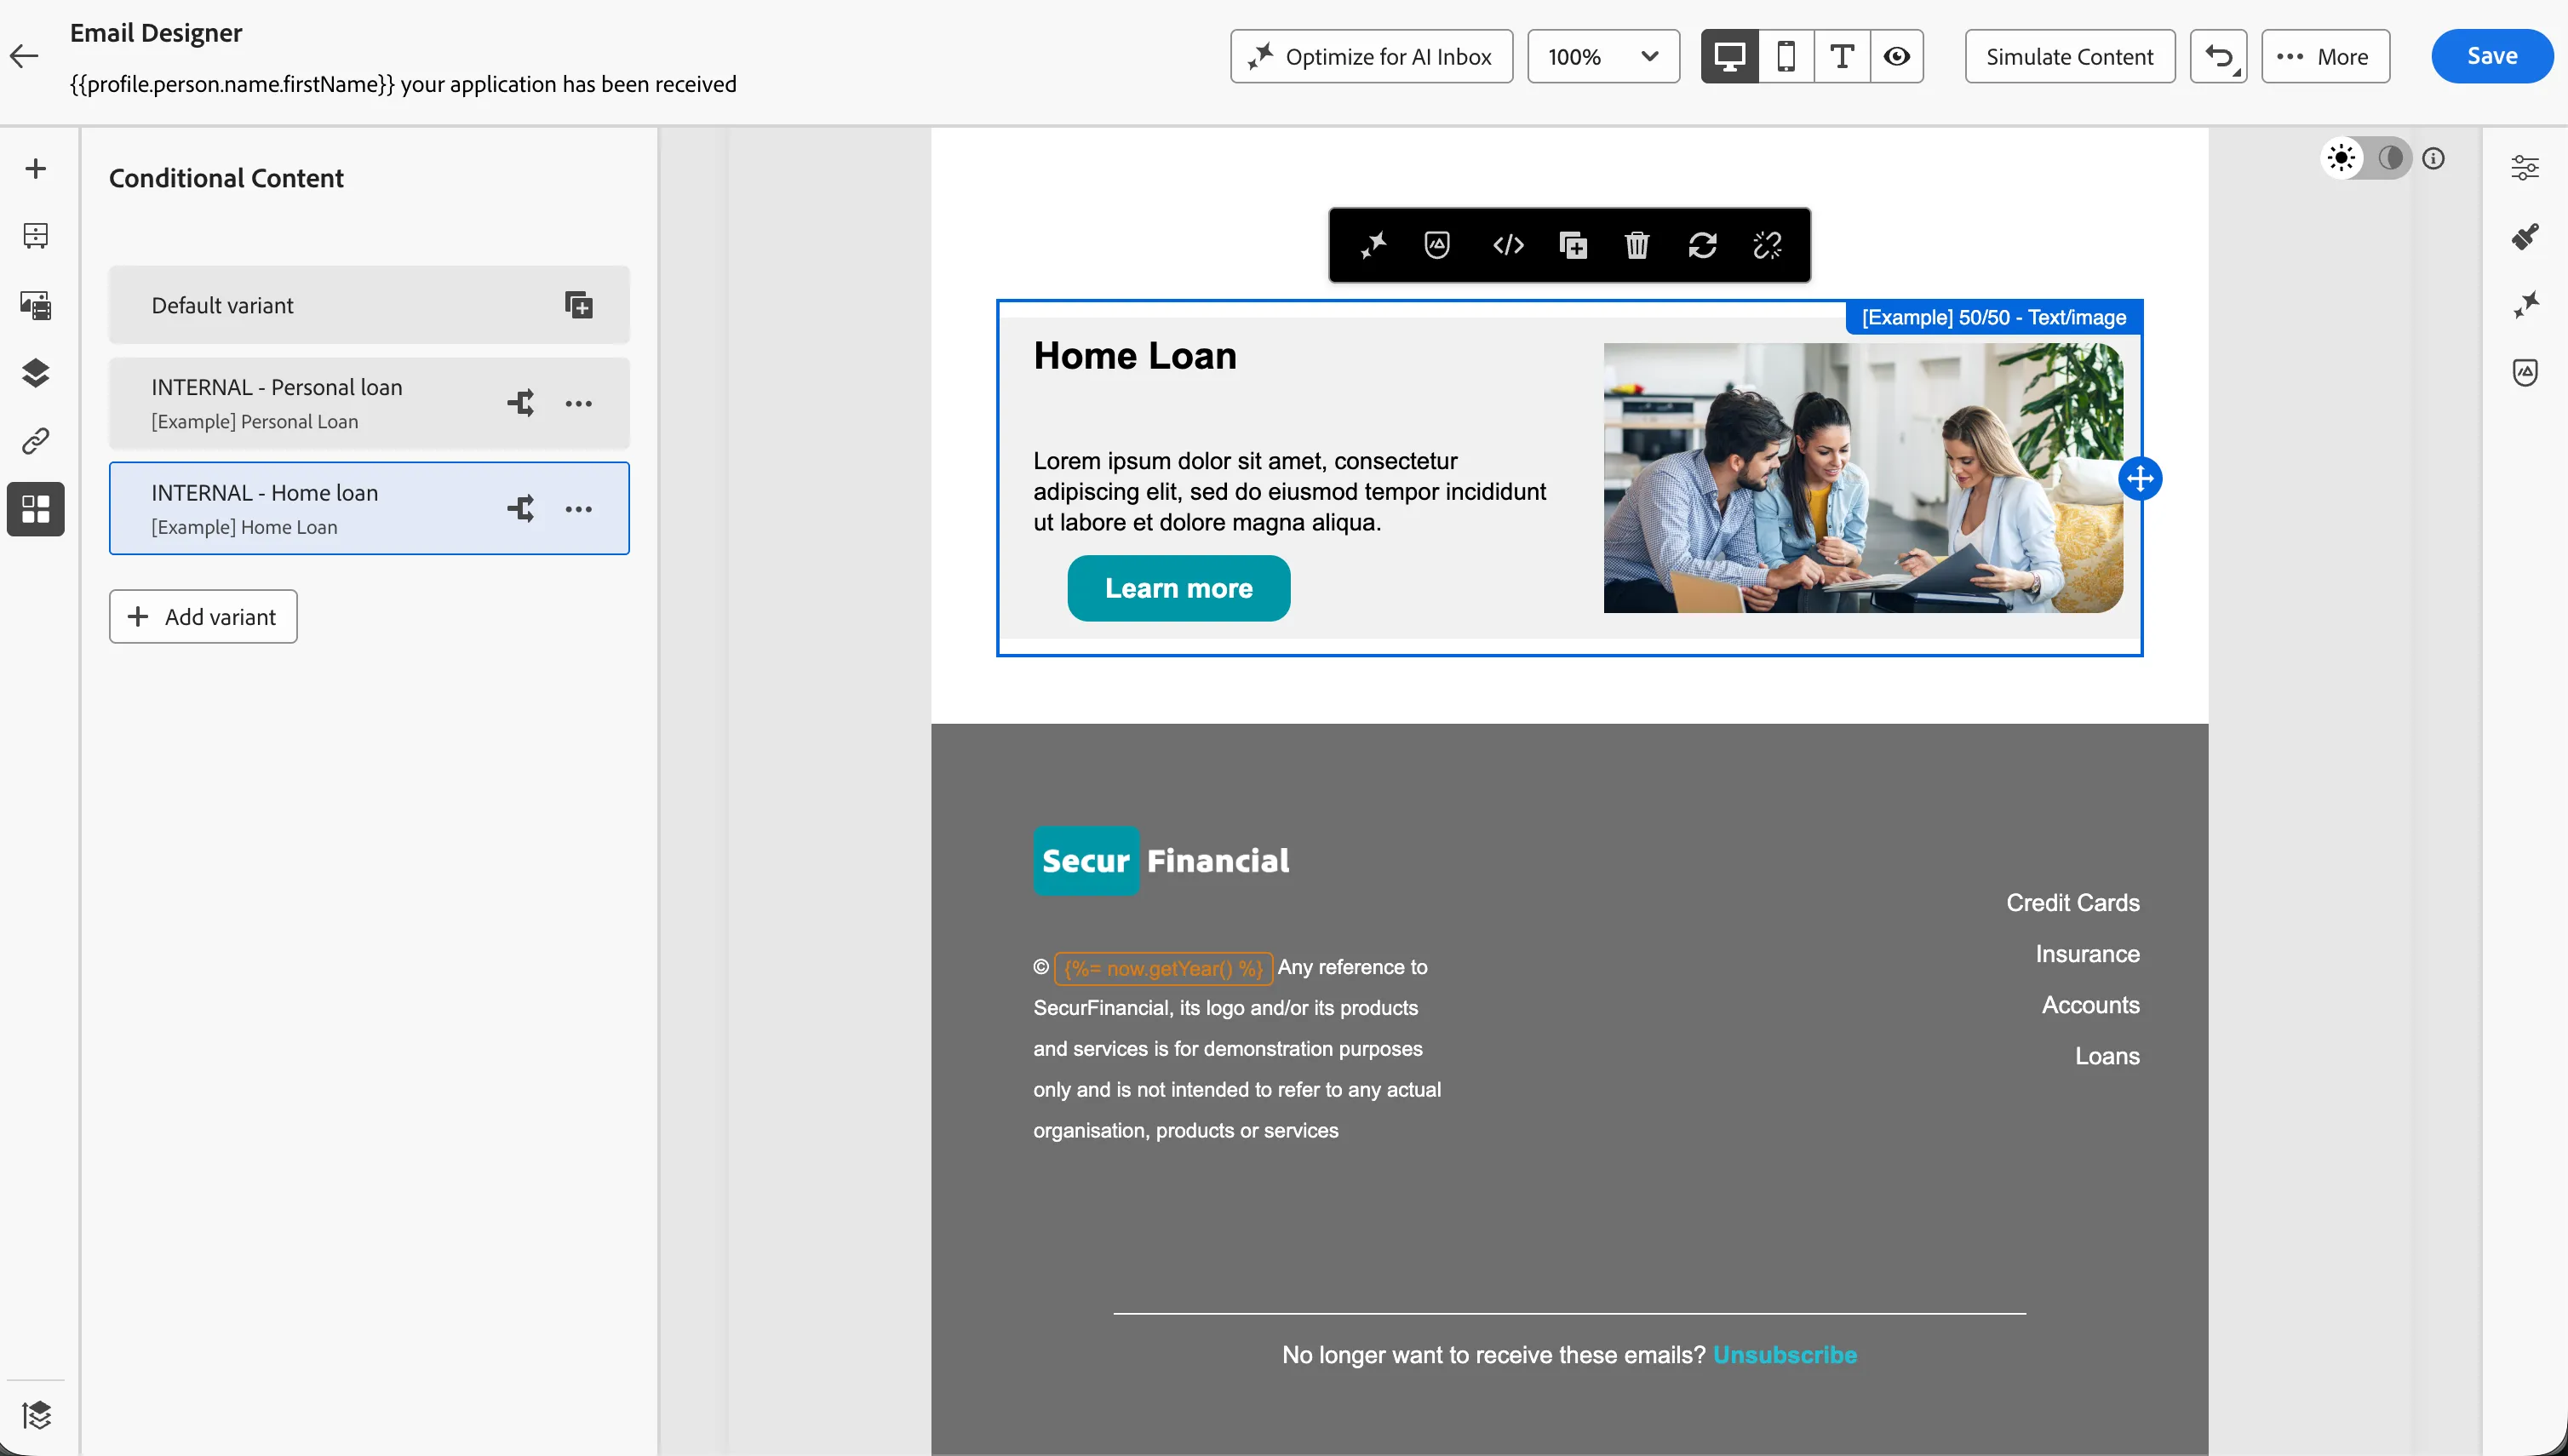Screen dimensions: 2568x1456
Task: Open the structure tree sidebar icon
Action: click(35, 236)
